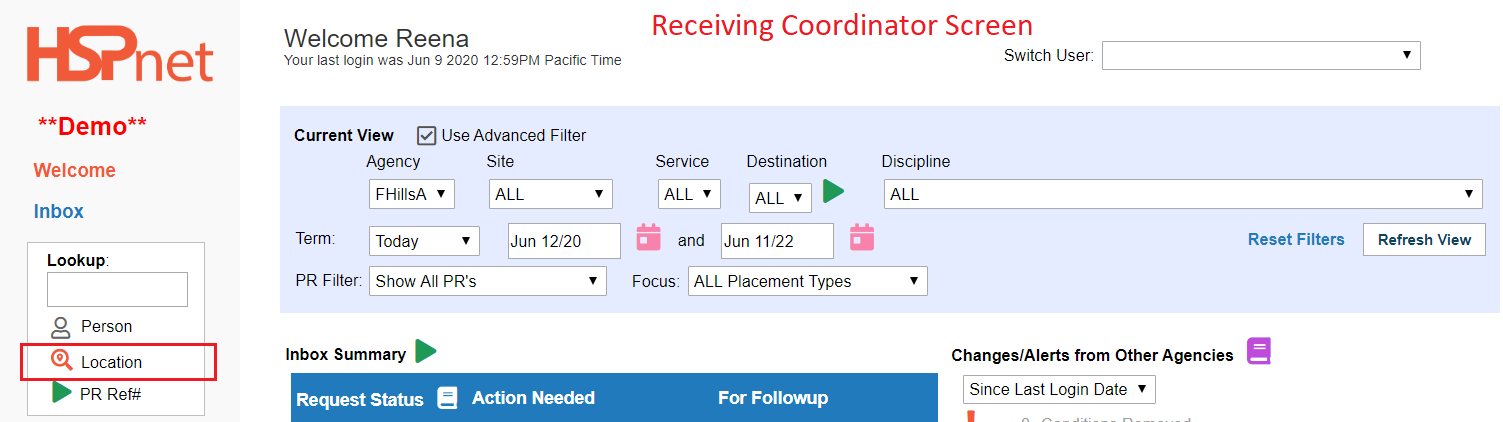Click the Reset Filters link
This screenshot has width=1503, height=422.
click(1296, 240)
